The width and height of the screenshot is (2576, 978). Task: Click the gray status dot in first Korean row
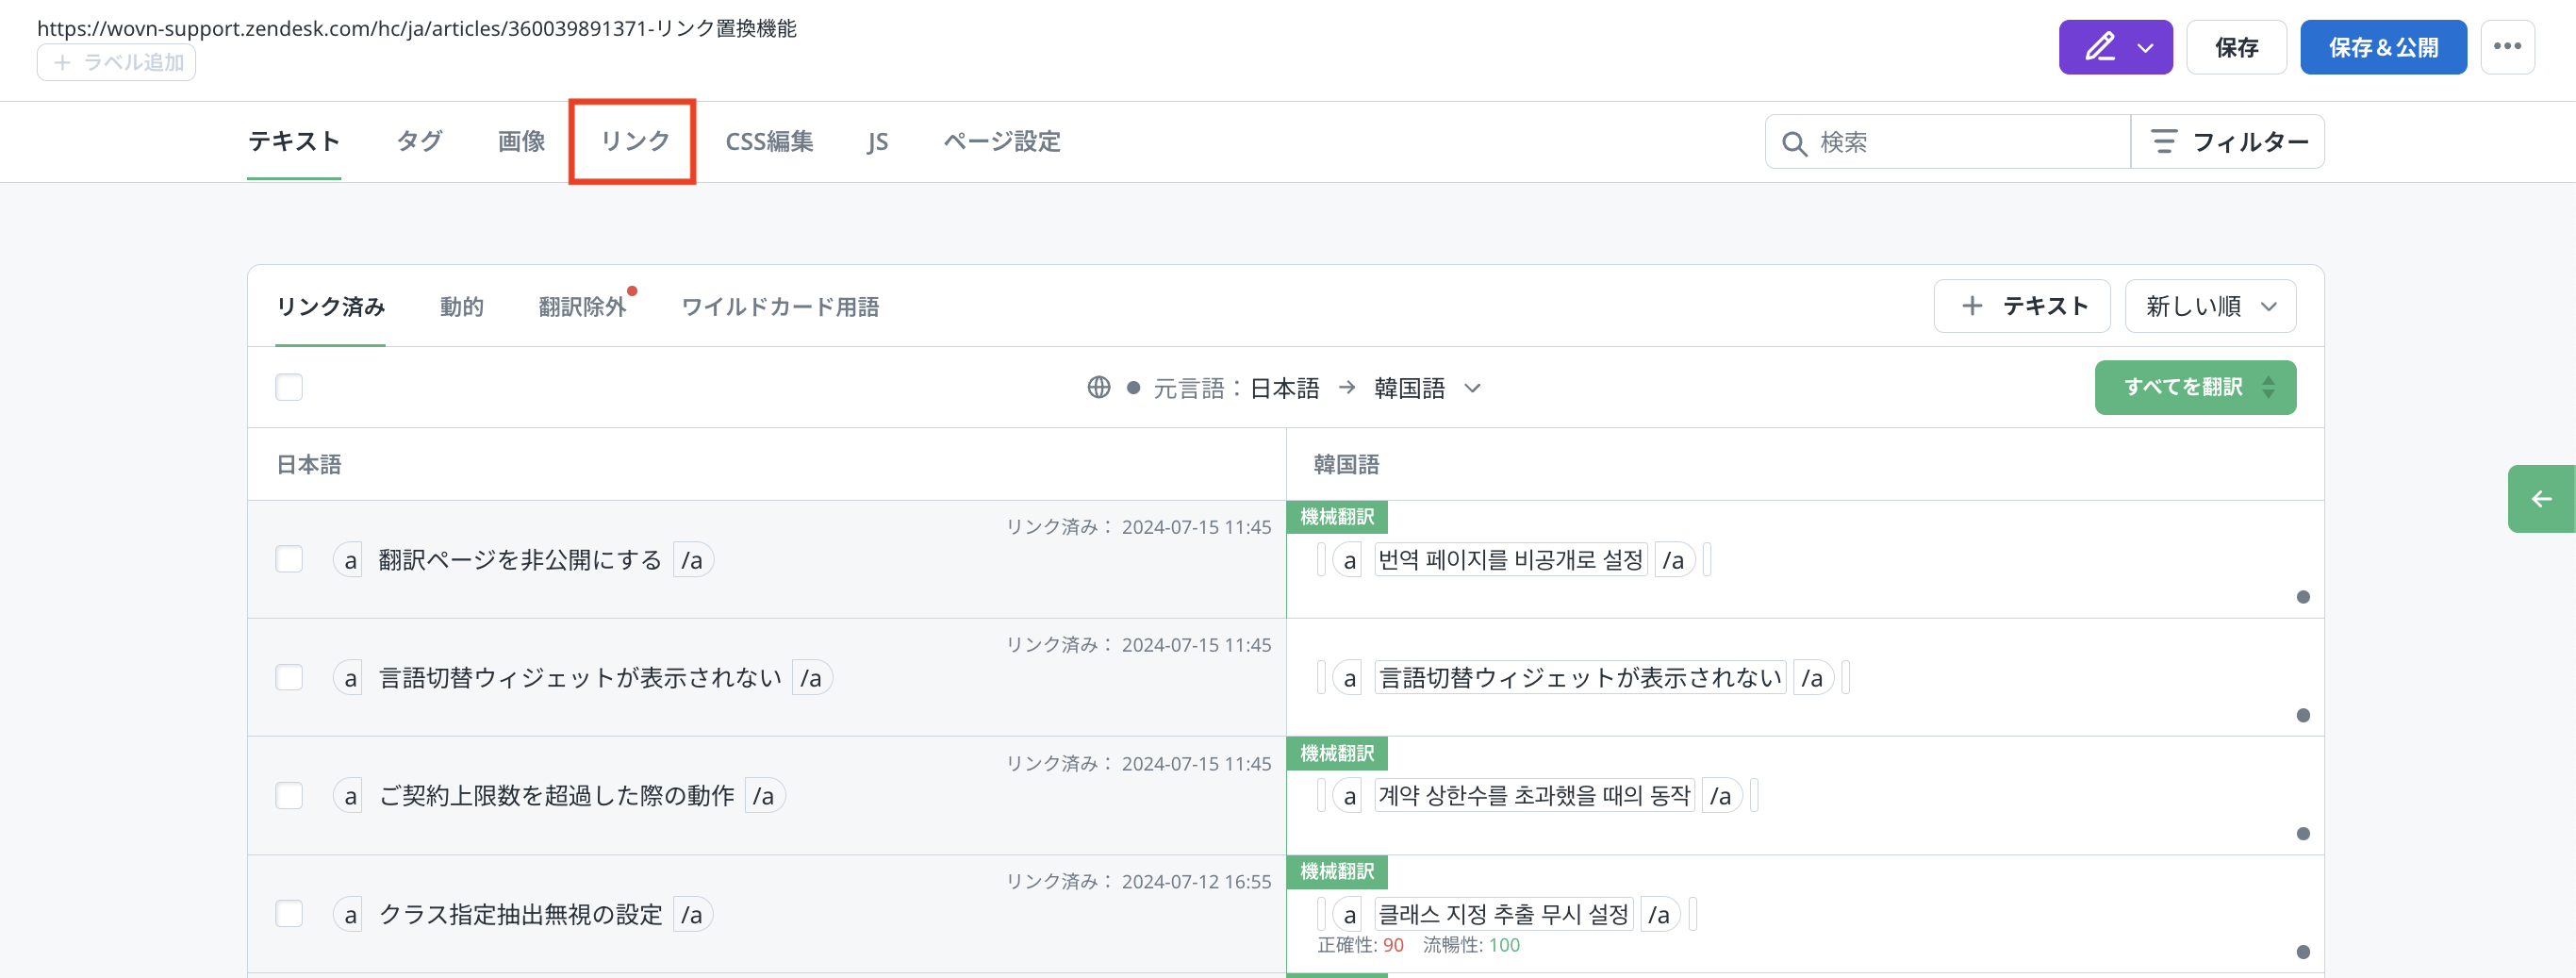2302,597
